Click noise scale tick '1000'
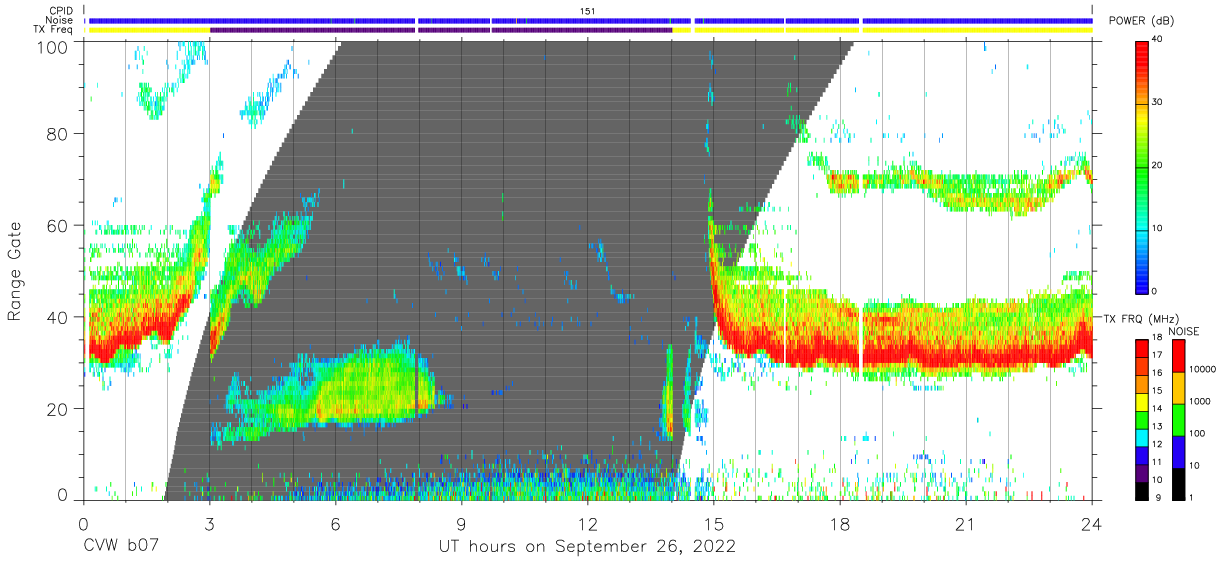Viewport: 1228px width, 567px height. pos(1201,403)
